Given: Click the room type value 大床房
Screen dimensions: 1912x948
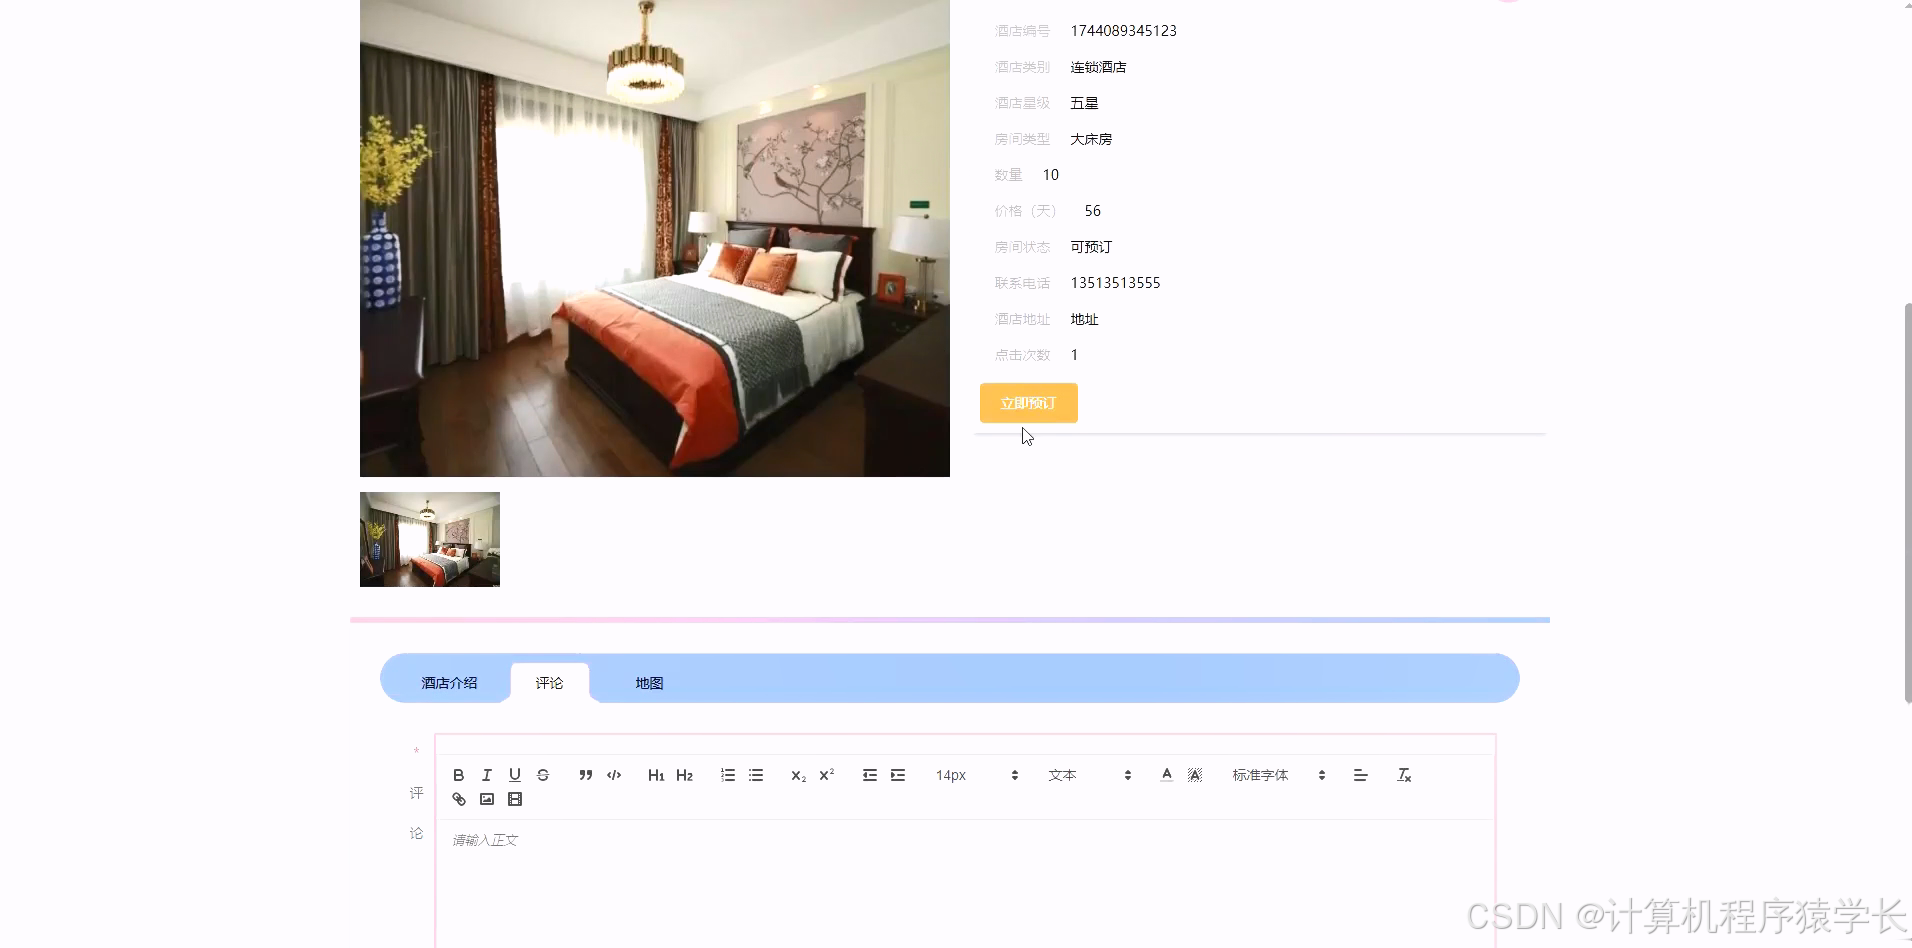Looking at the screenshot, I should [1091, 139].
